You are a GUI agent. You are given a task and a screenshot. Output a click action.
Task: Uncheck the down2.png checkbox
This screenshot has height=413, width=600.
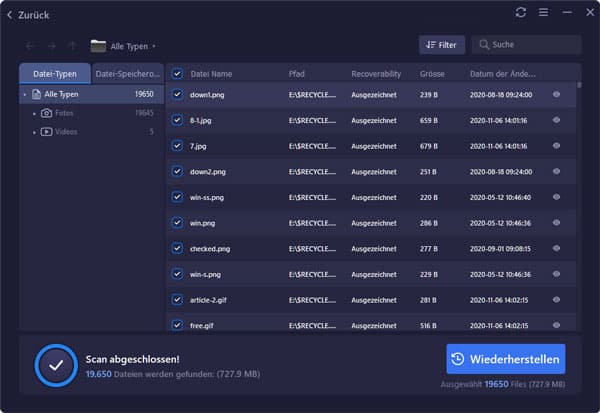coord(177,171)
